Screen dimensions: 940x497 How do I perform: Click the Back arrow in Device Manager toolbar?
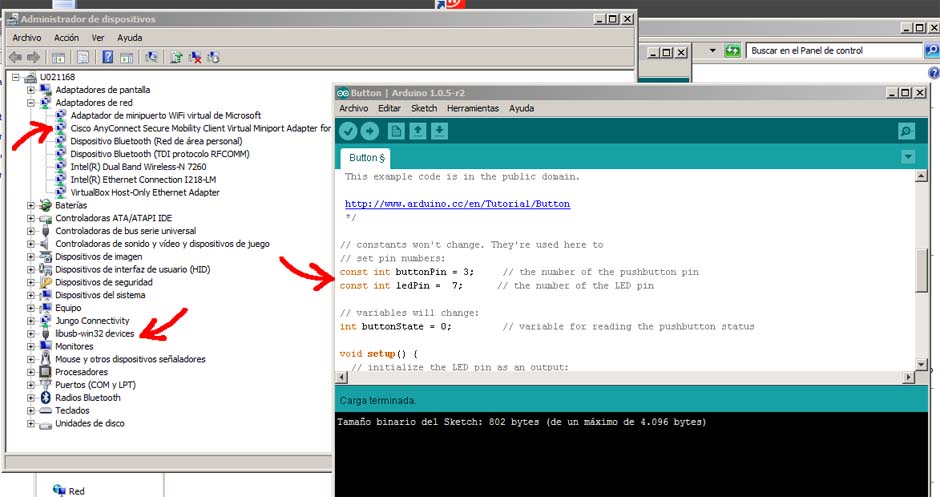(16, 58)
